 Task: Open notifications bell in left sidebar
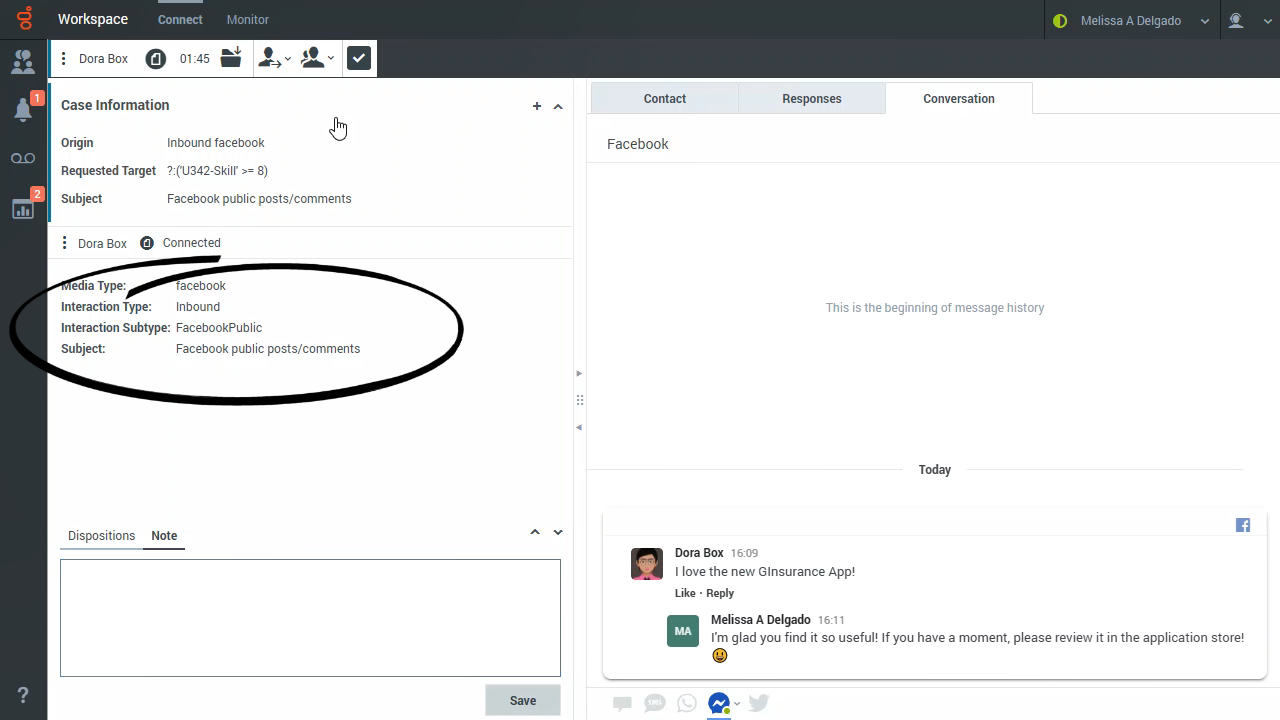(x=23, y=109)
